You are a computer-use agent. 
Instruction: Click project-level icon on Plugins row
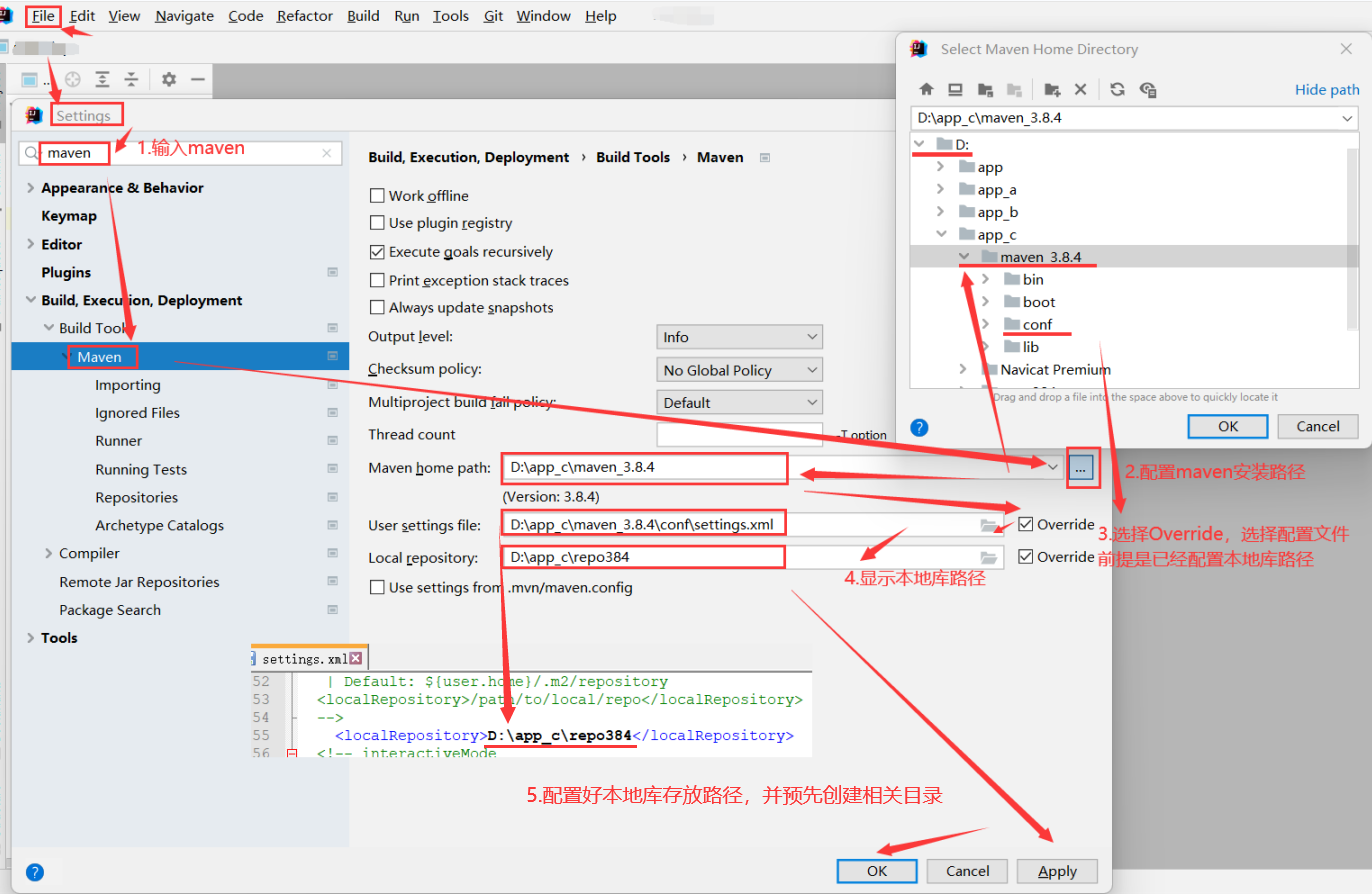332,272
